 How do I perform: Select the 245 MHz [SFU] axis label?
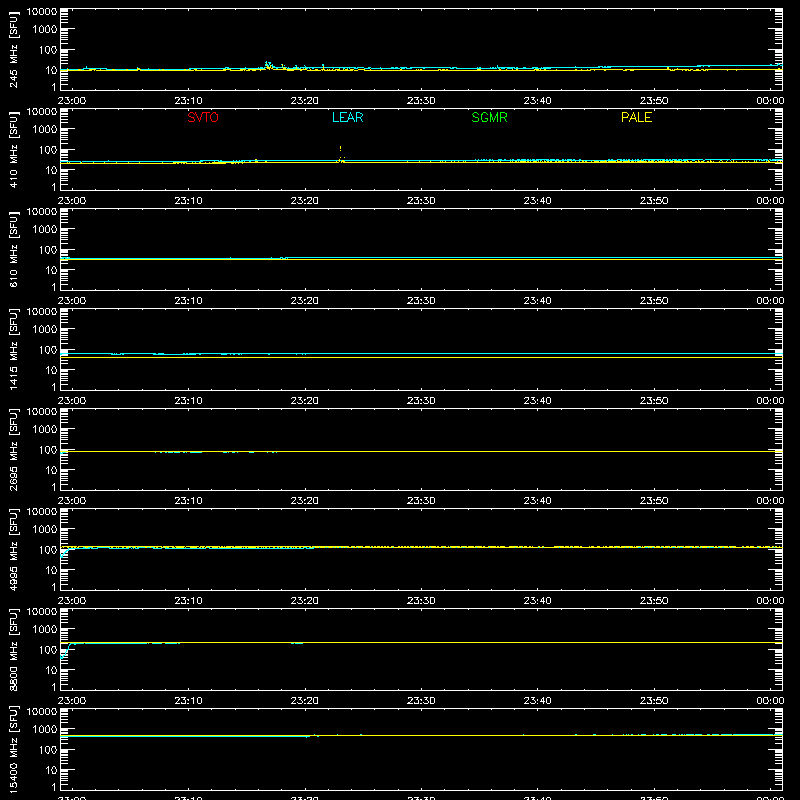[x=13, y=49]
